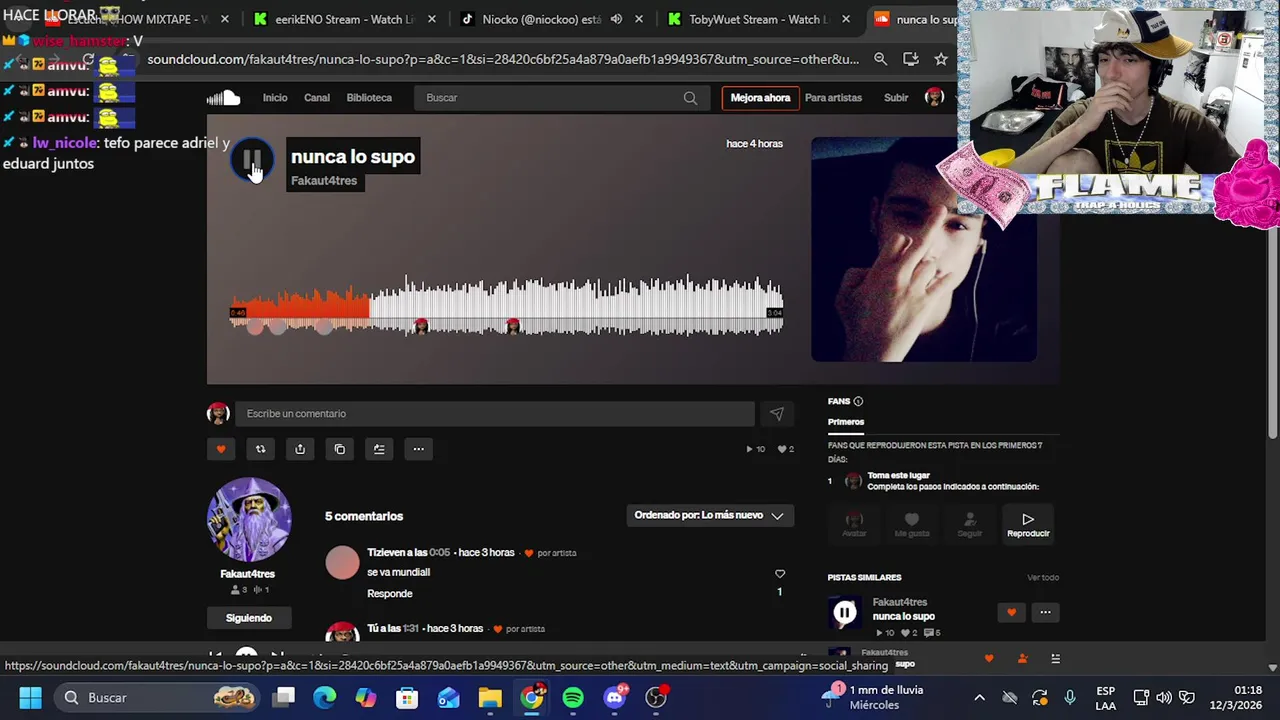Share the track with share icon
Image resolution: width=1280 pixels, height=720 pixels.
pyautogui.click(x=300, y=449)
